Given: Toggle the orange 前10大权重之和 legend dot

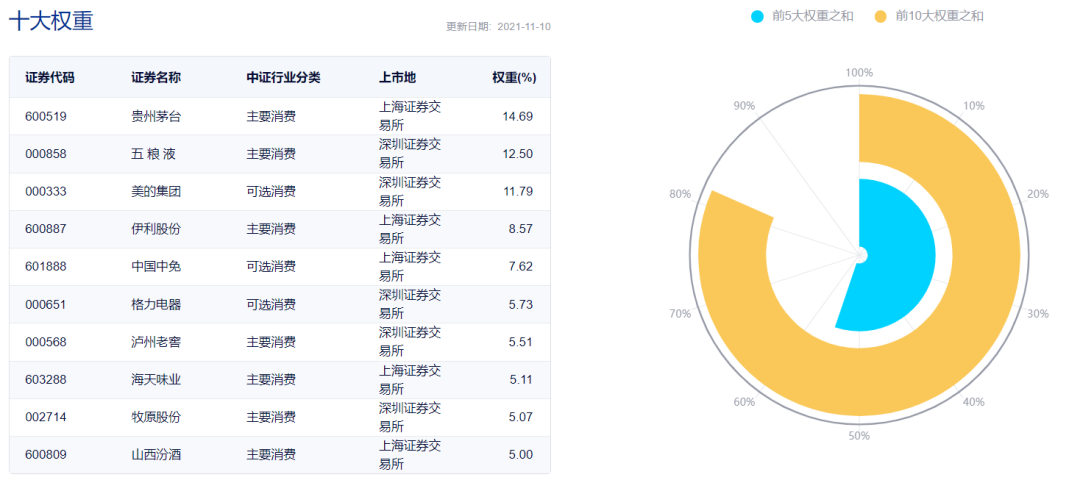Looking at the screenshot, I should [x=881, y=17].
